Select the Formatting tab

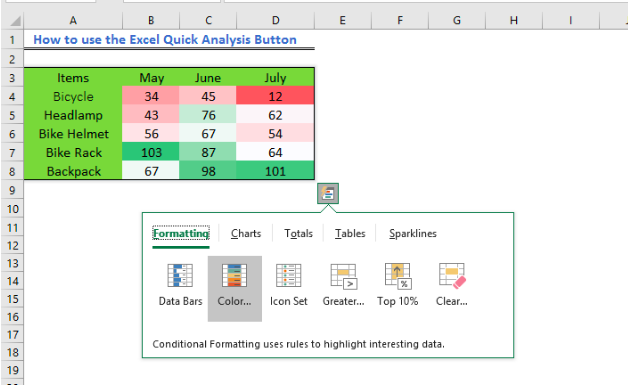[181, 234]
